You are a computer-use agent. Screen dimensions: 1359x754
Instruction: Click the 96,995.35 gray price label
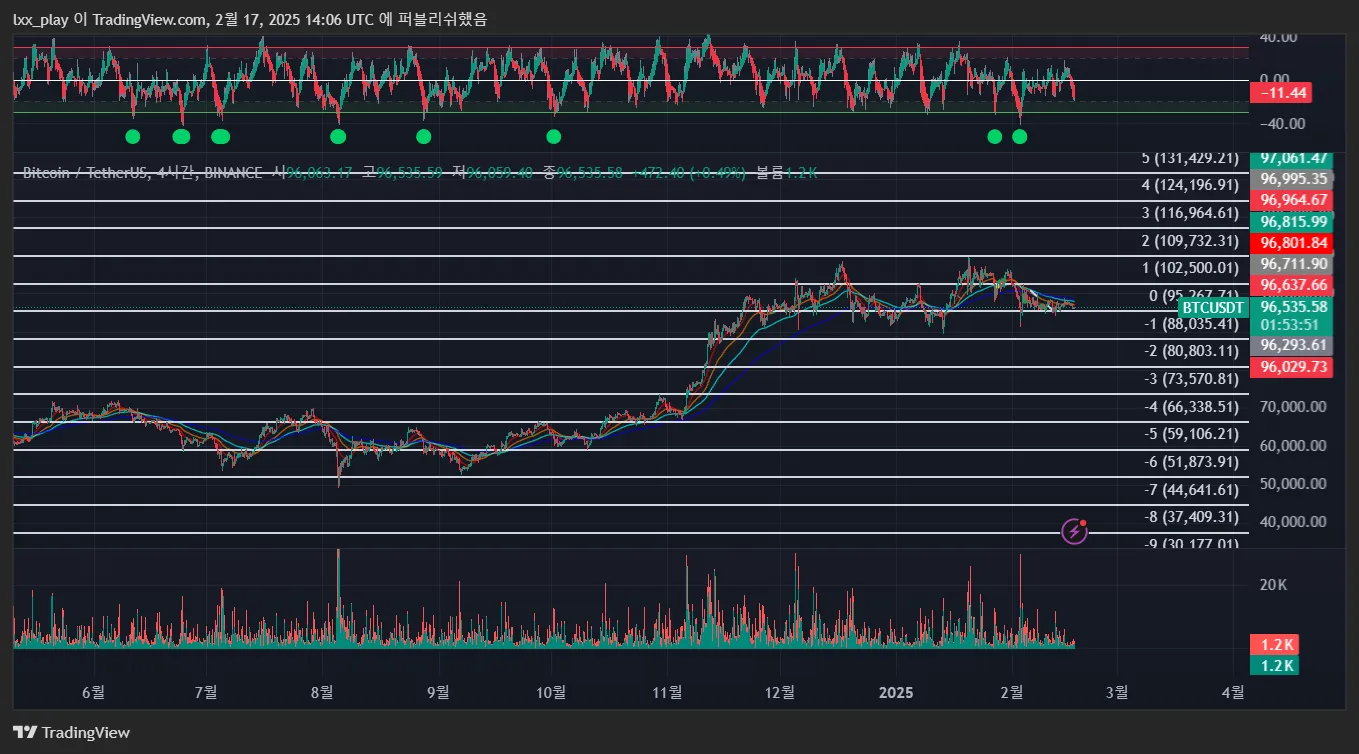[x=1293, y=179]
